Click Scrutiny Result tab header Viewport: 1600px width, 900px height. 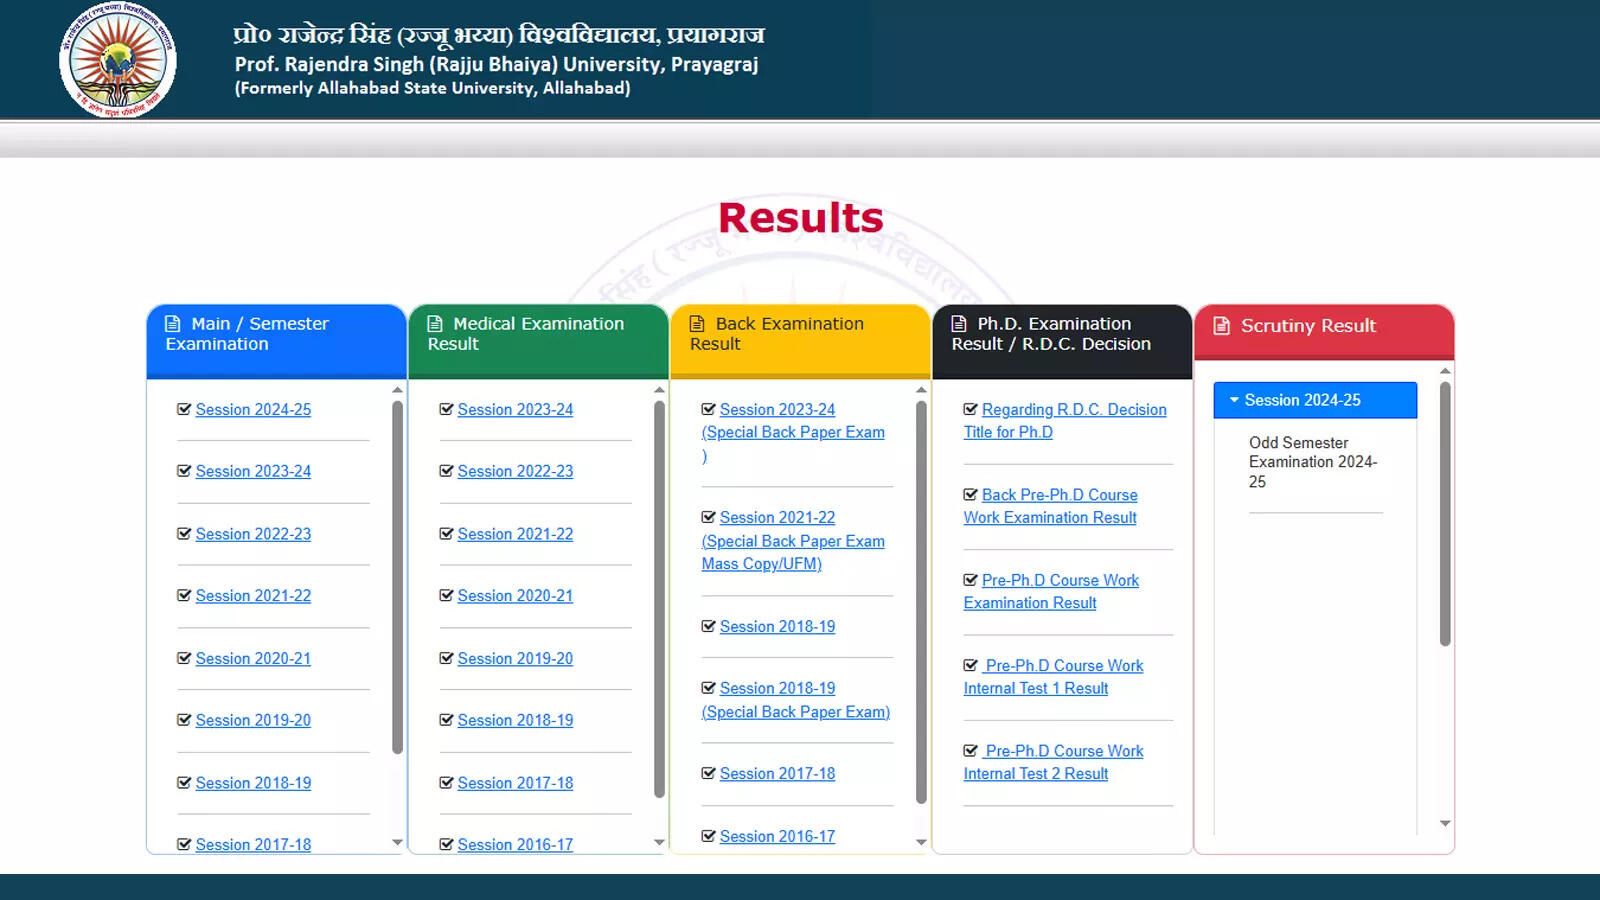click(1324, 332)
